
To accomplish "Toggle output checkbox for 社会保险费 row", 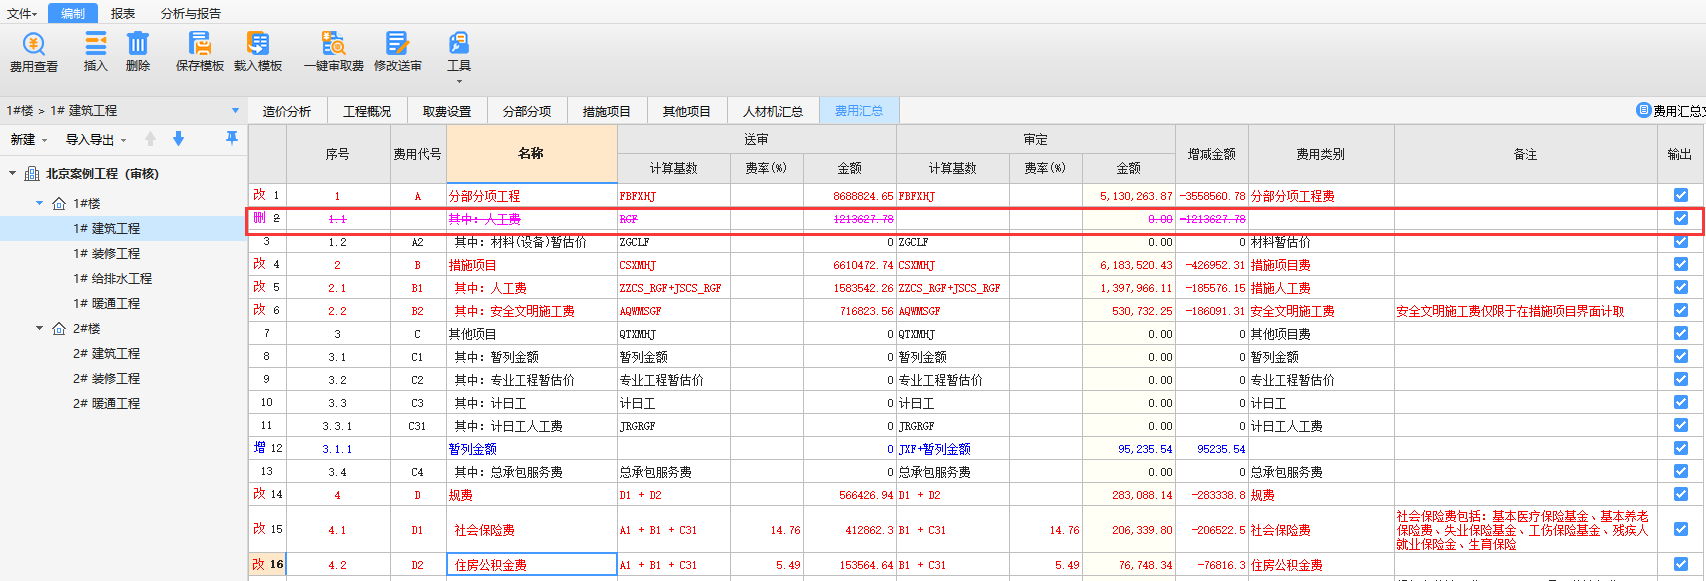I will 1680,529.
